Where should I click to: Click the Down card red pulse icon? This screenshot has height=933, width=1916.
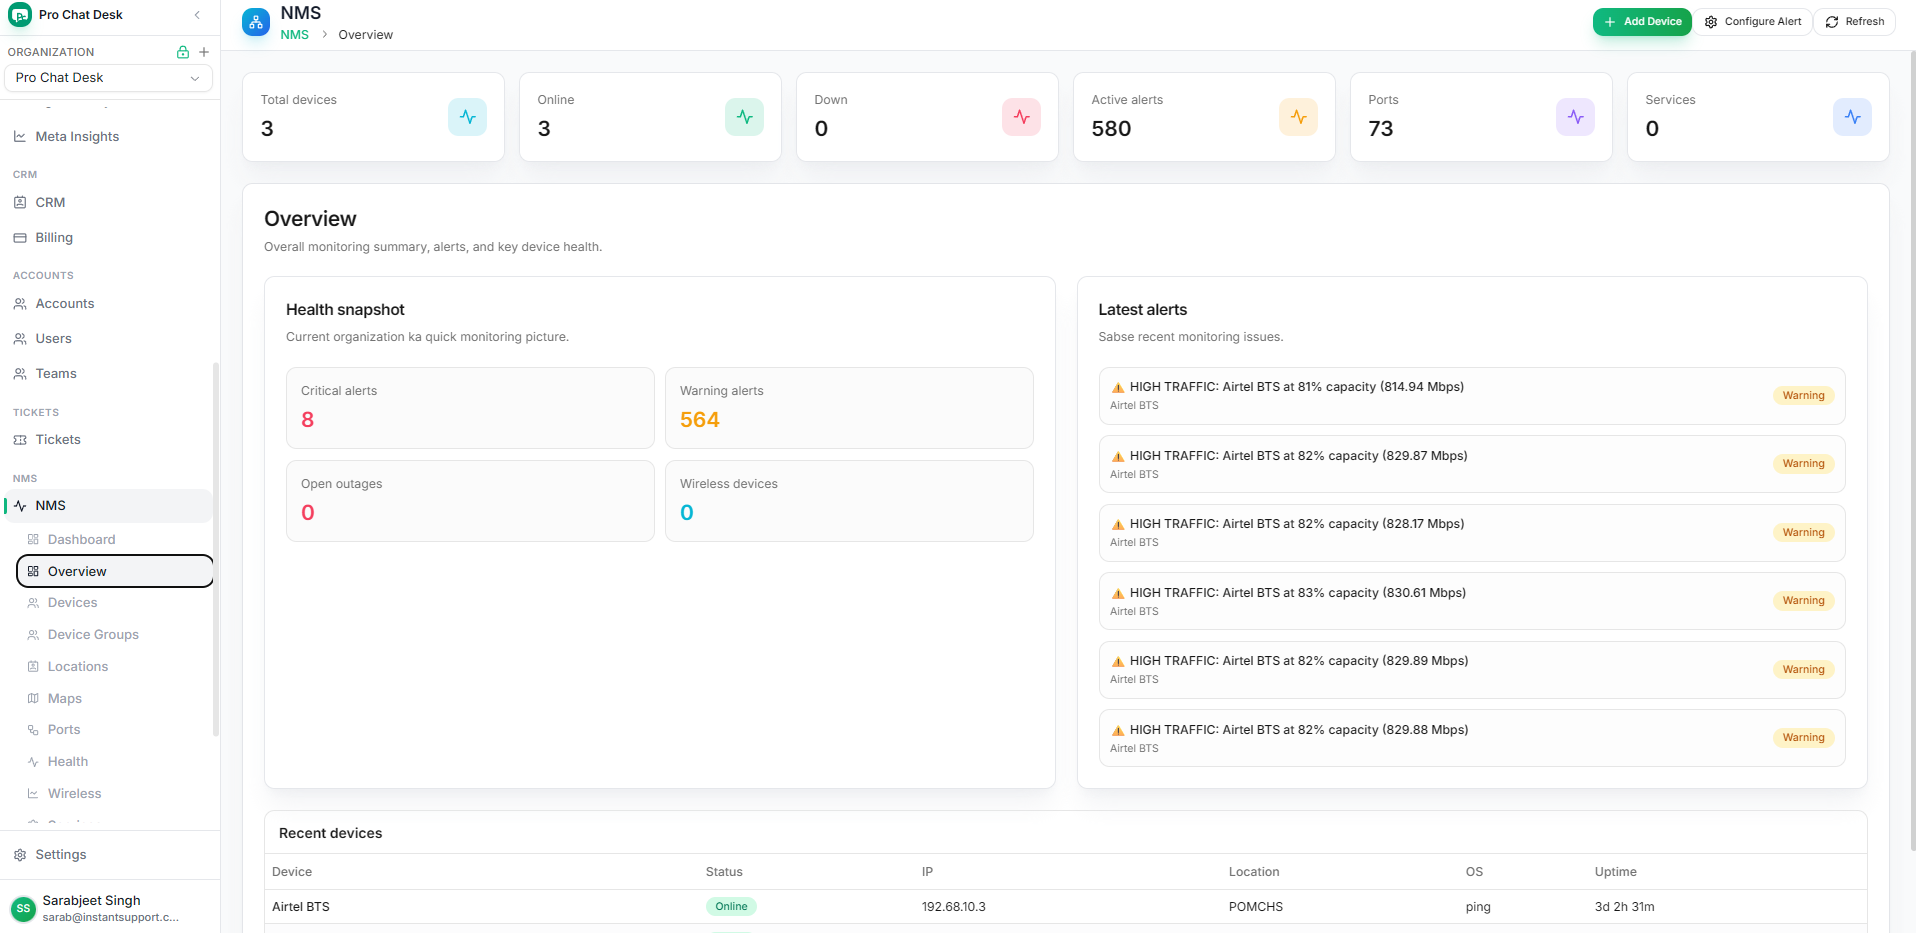pyautogui.click(x=1021, y=117)
